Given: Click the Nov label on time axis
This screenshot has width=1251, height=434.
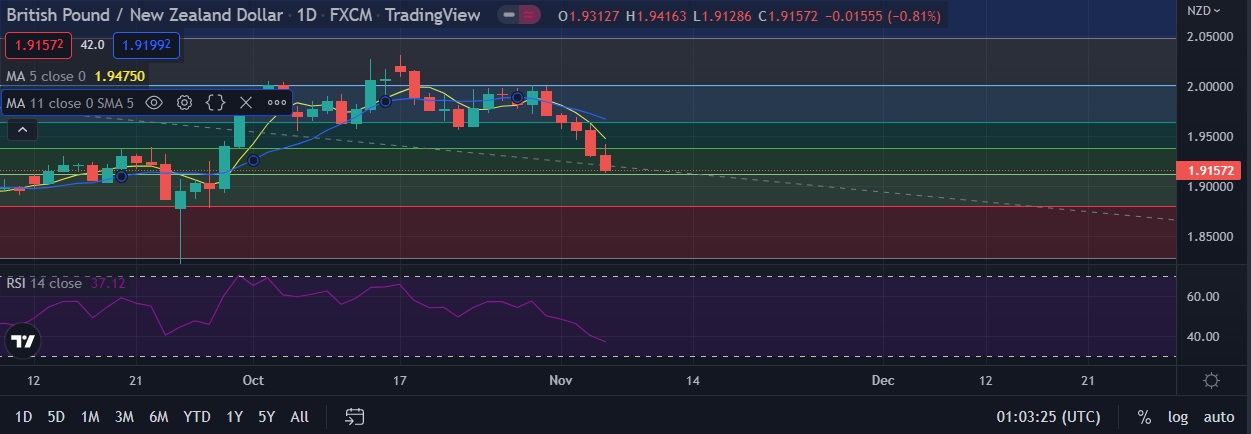Looking at the screenshot, I should [561, 381].
